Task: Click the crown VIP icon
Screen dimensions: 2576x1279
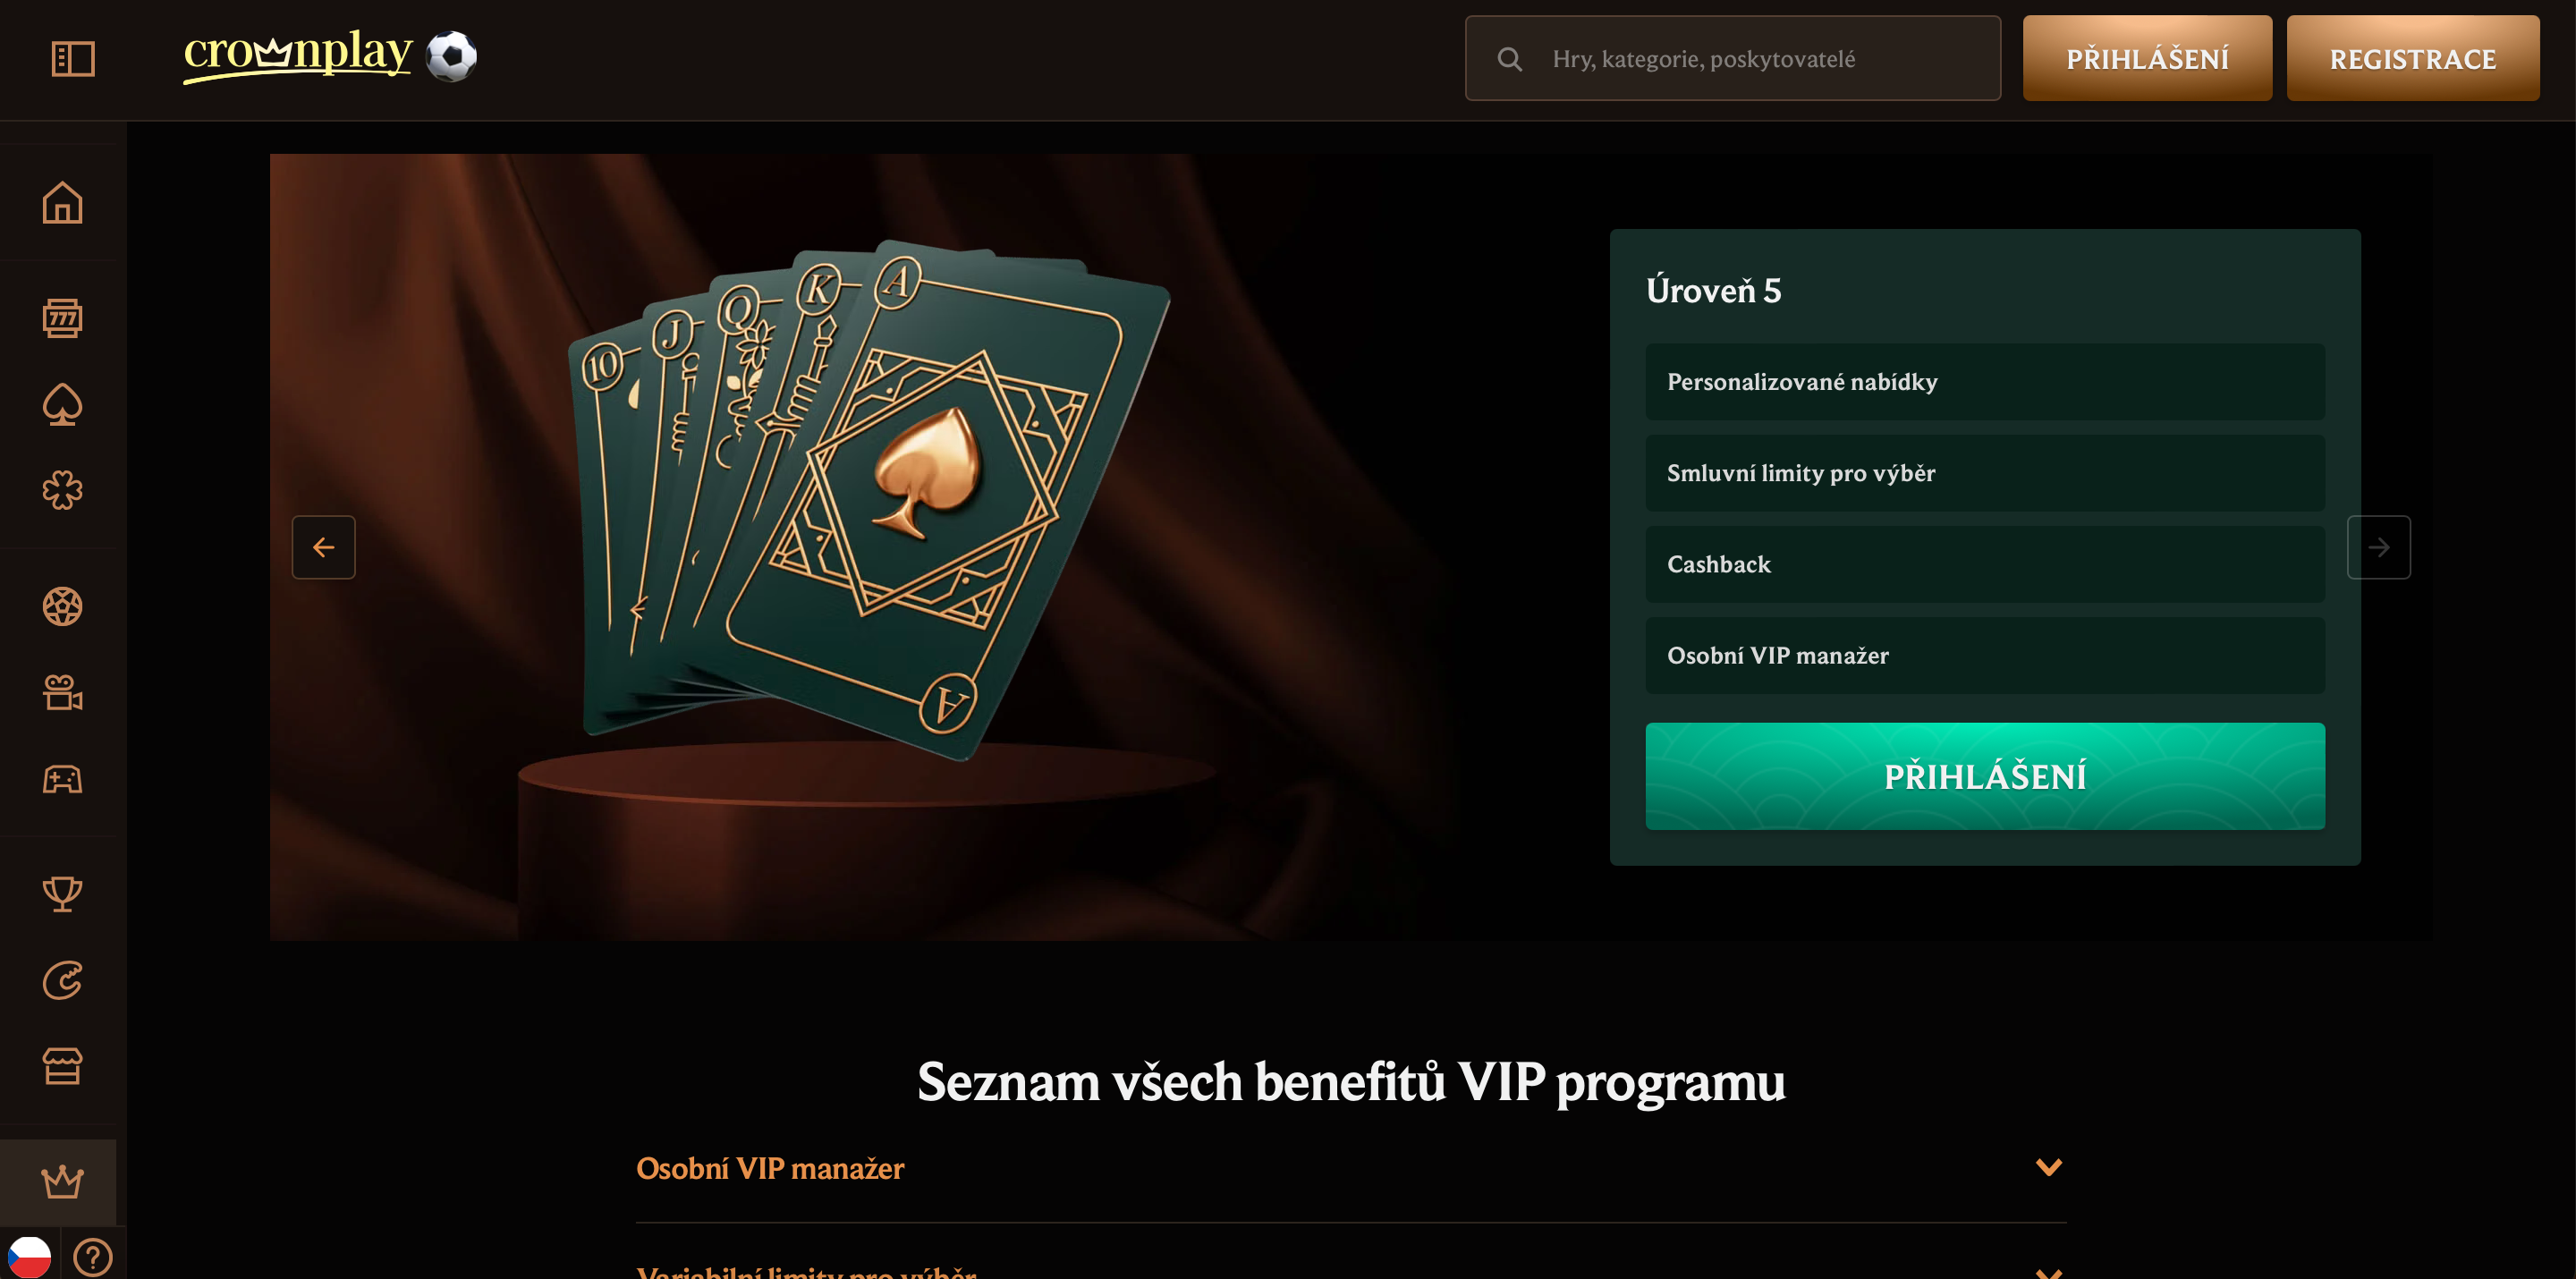Action: [62, 1182]
